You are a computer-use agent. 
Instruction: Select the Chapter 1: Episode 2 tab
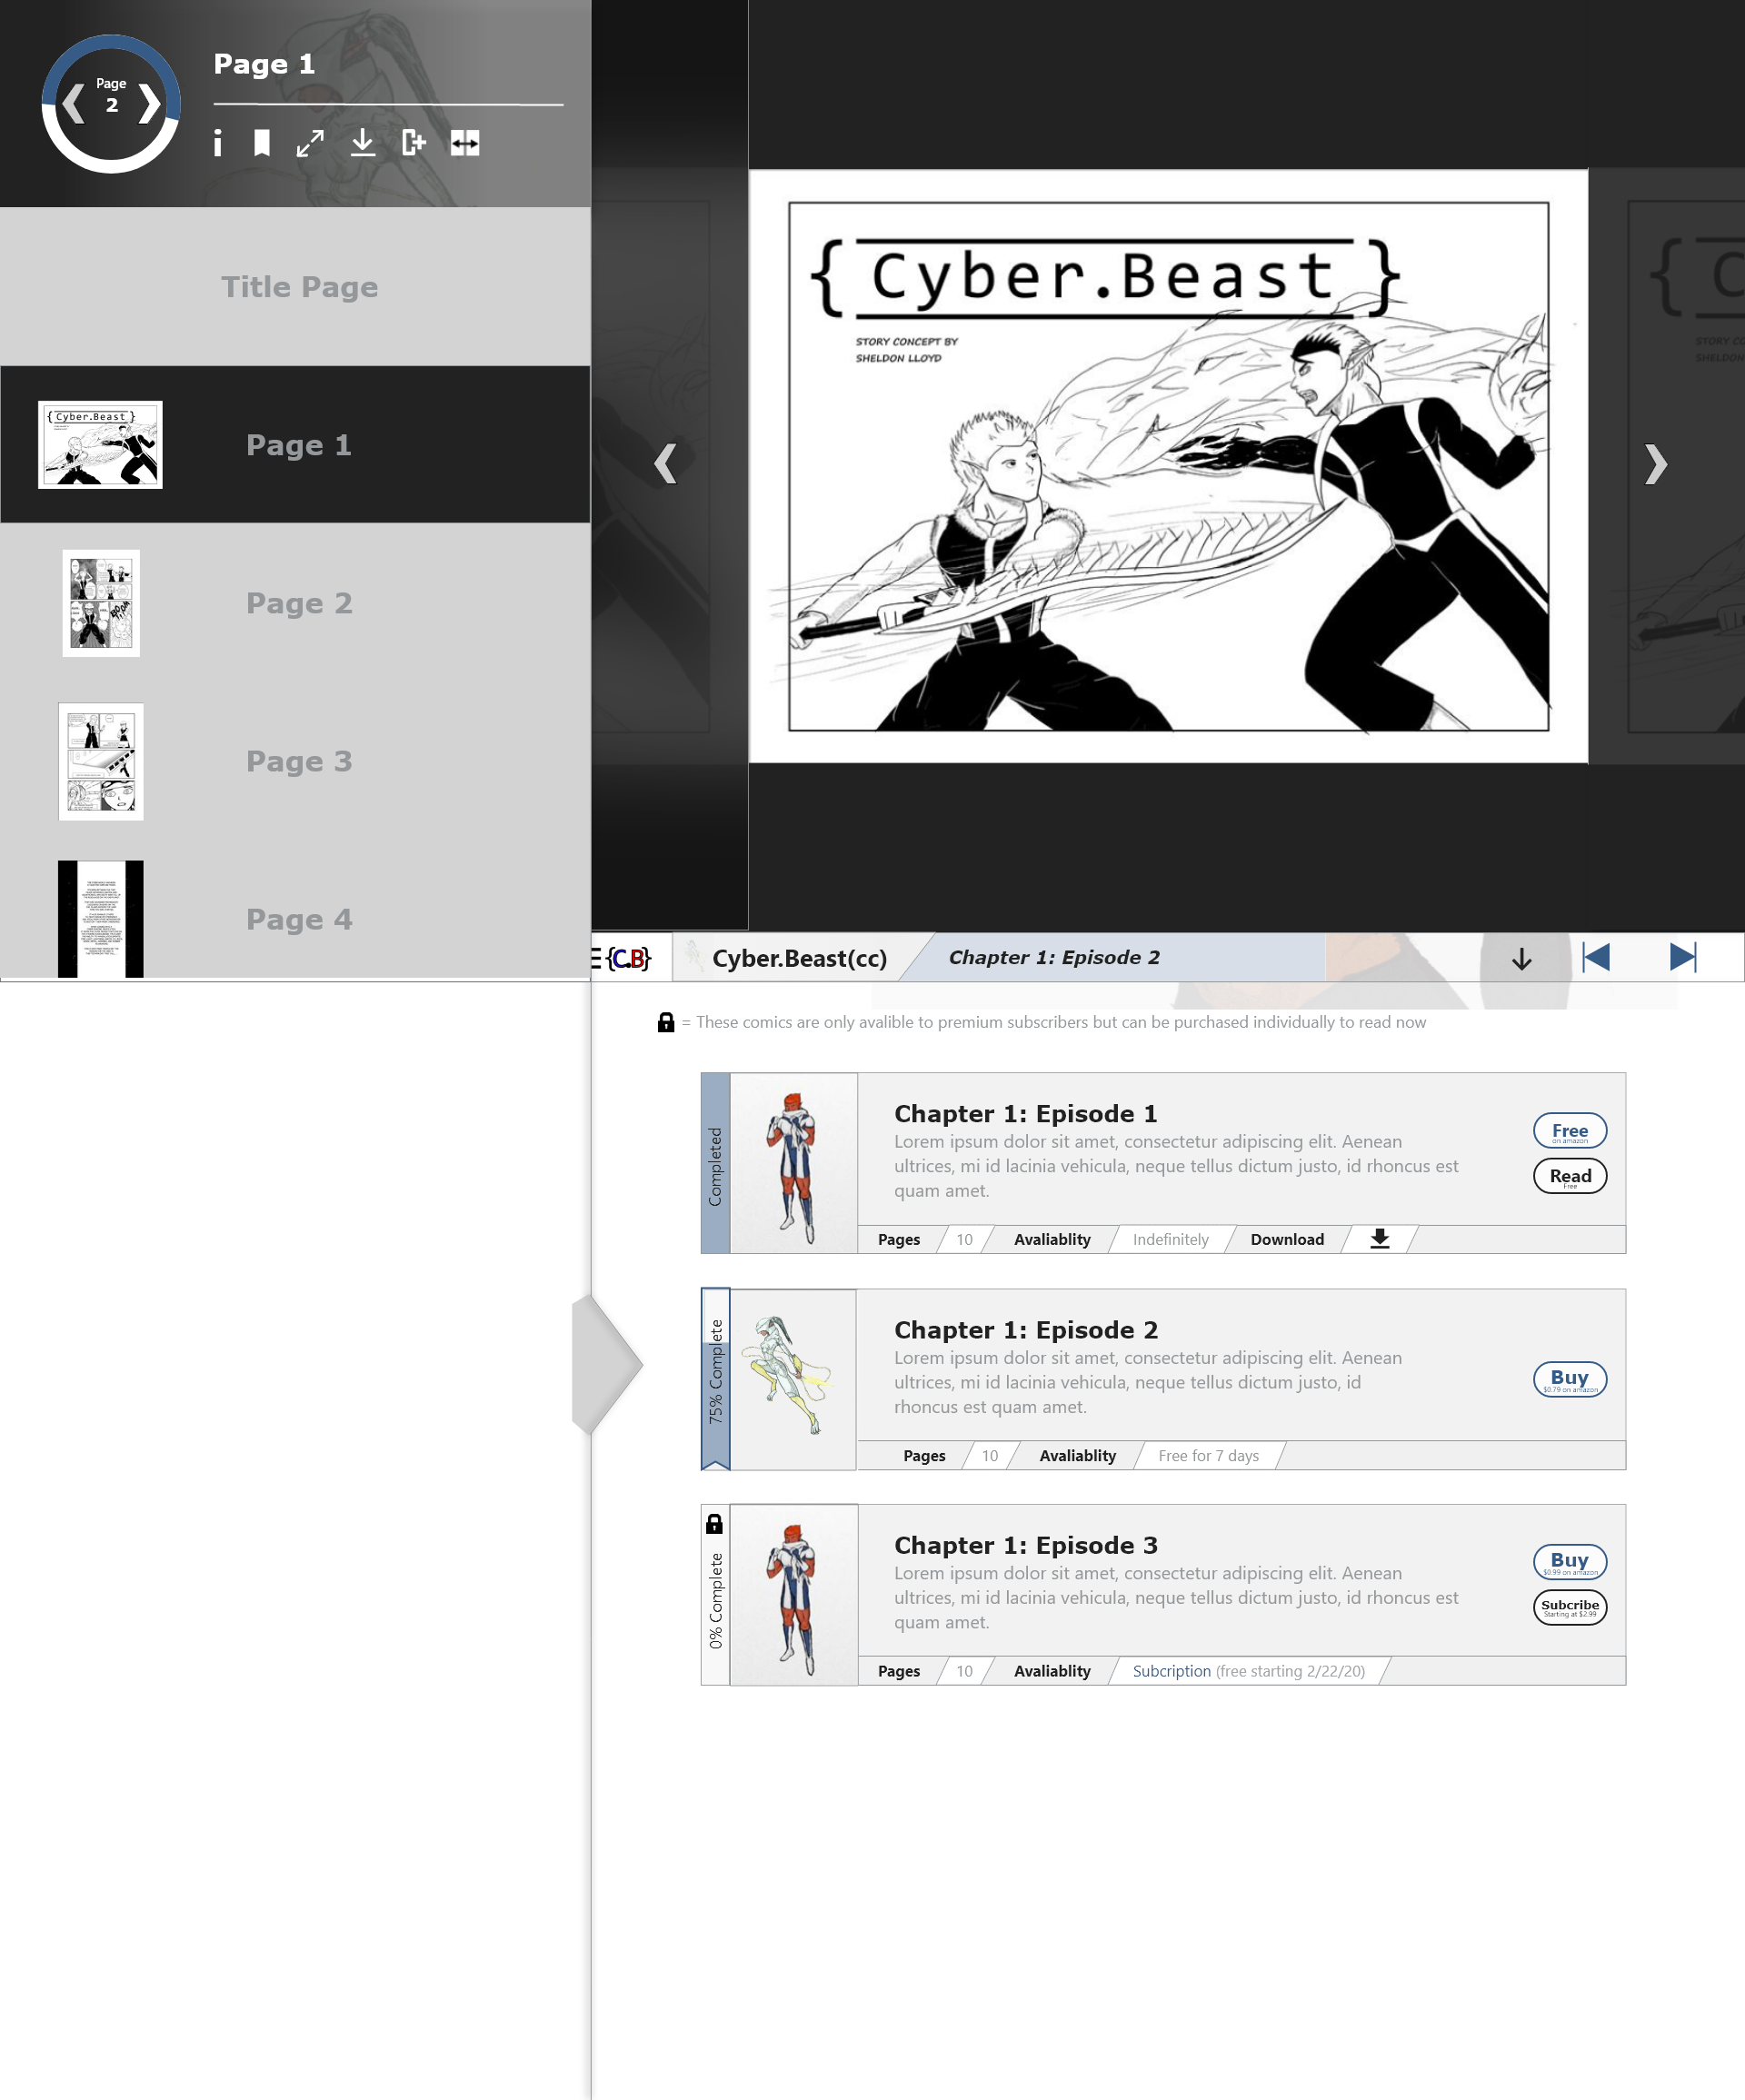click(x=1053, y=957)
